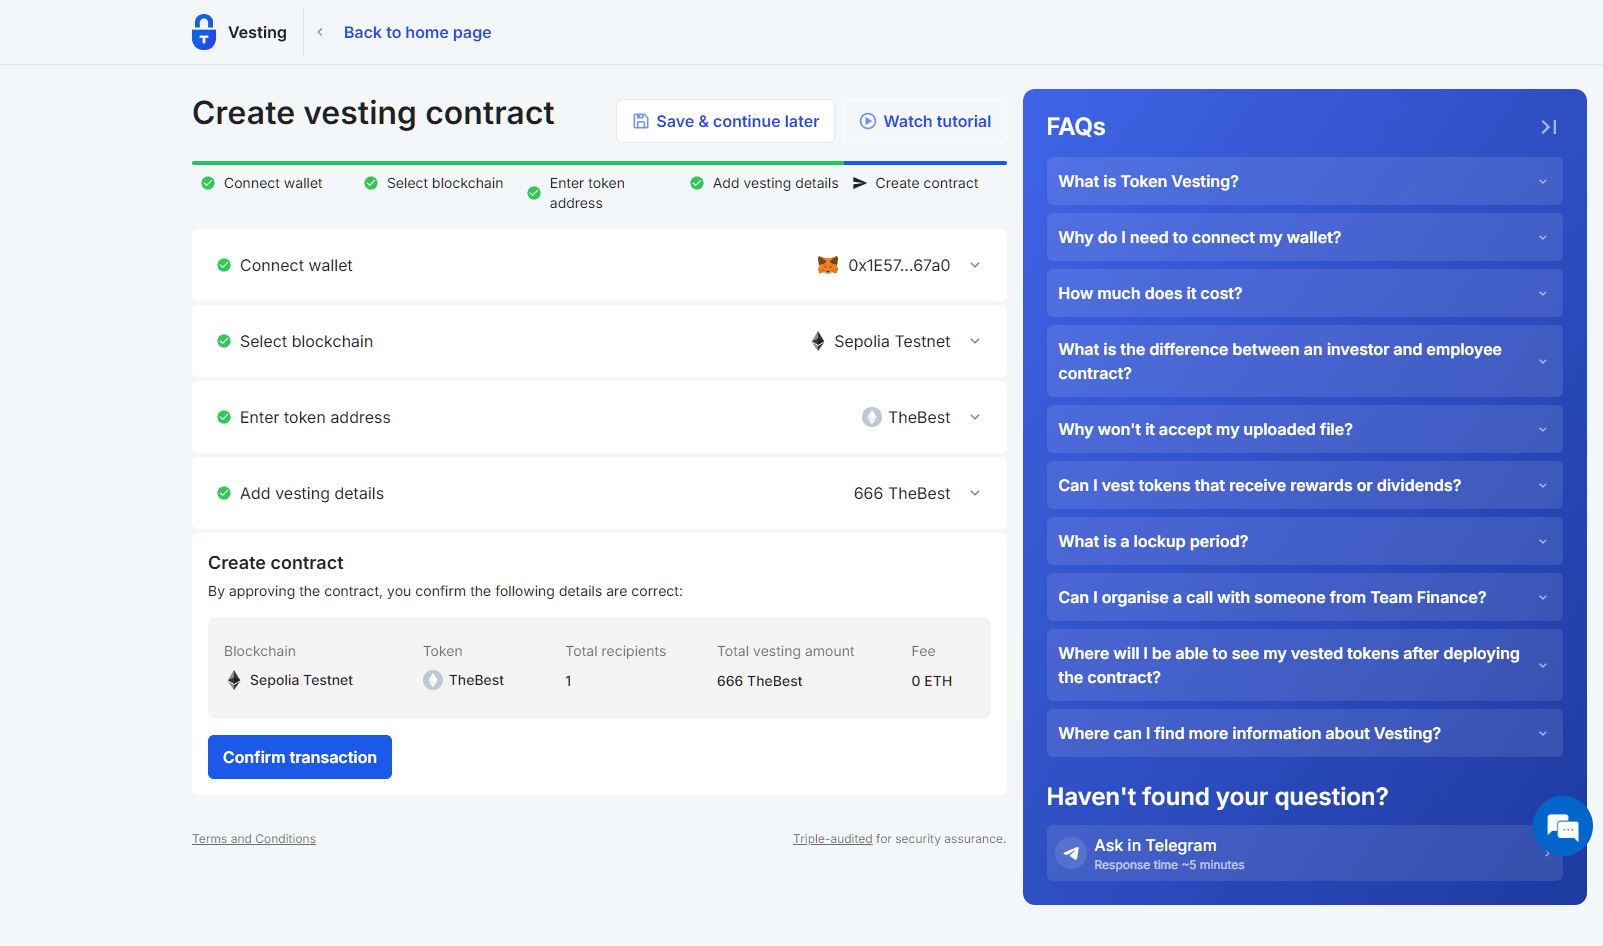Expand the Connect wallet section chevron
The image size is (1603, 946).
pos(974,265)
